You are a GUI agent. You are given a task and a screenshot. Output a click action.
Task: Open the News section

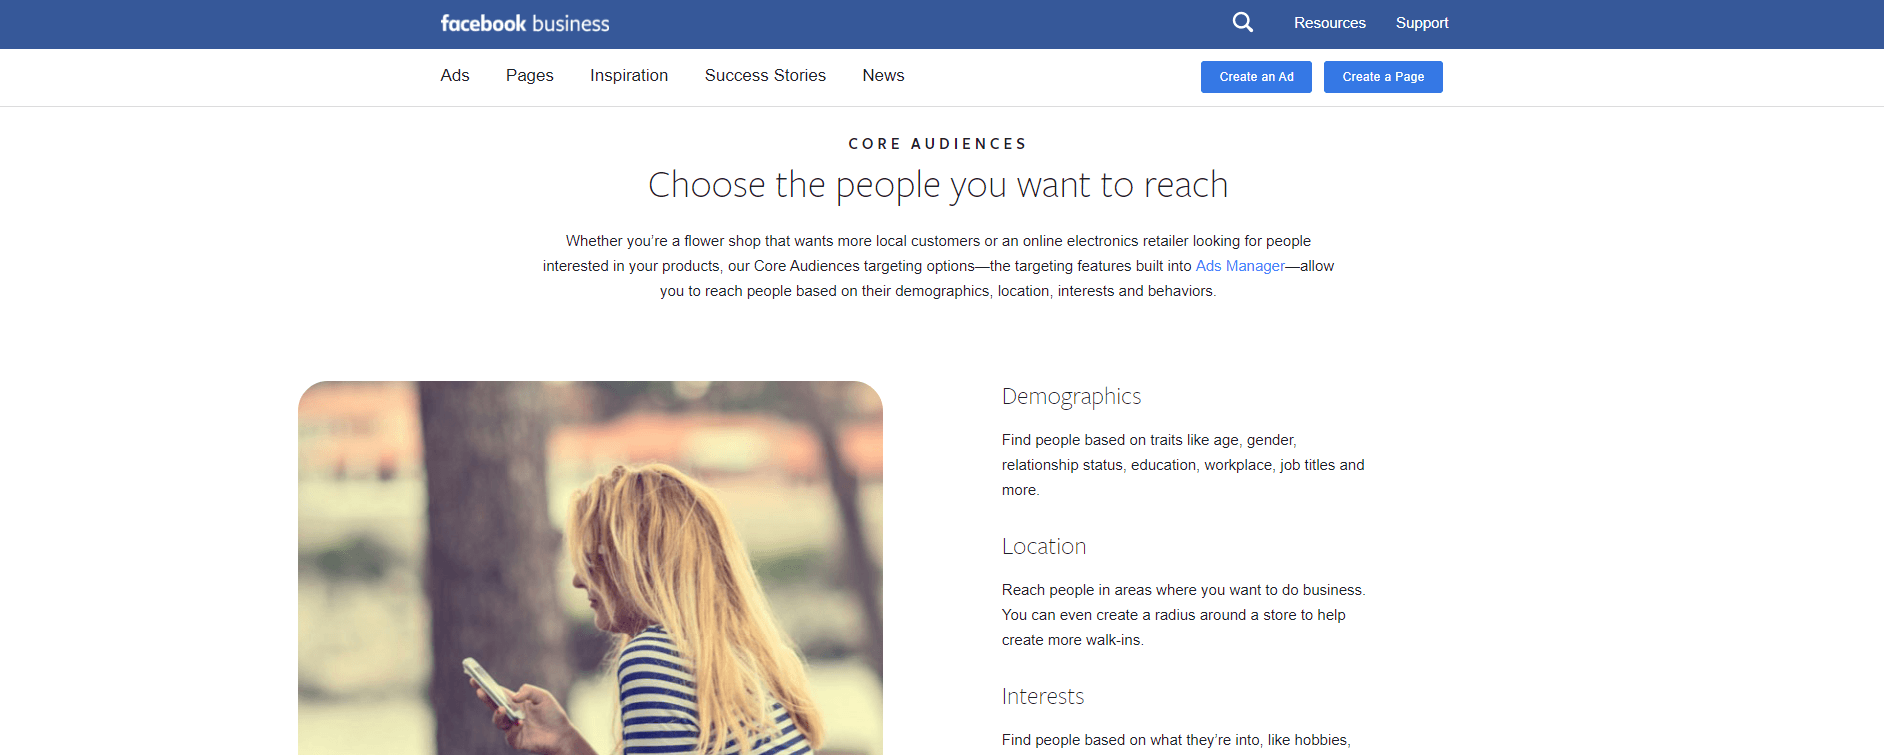tap(883, 76)
